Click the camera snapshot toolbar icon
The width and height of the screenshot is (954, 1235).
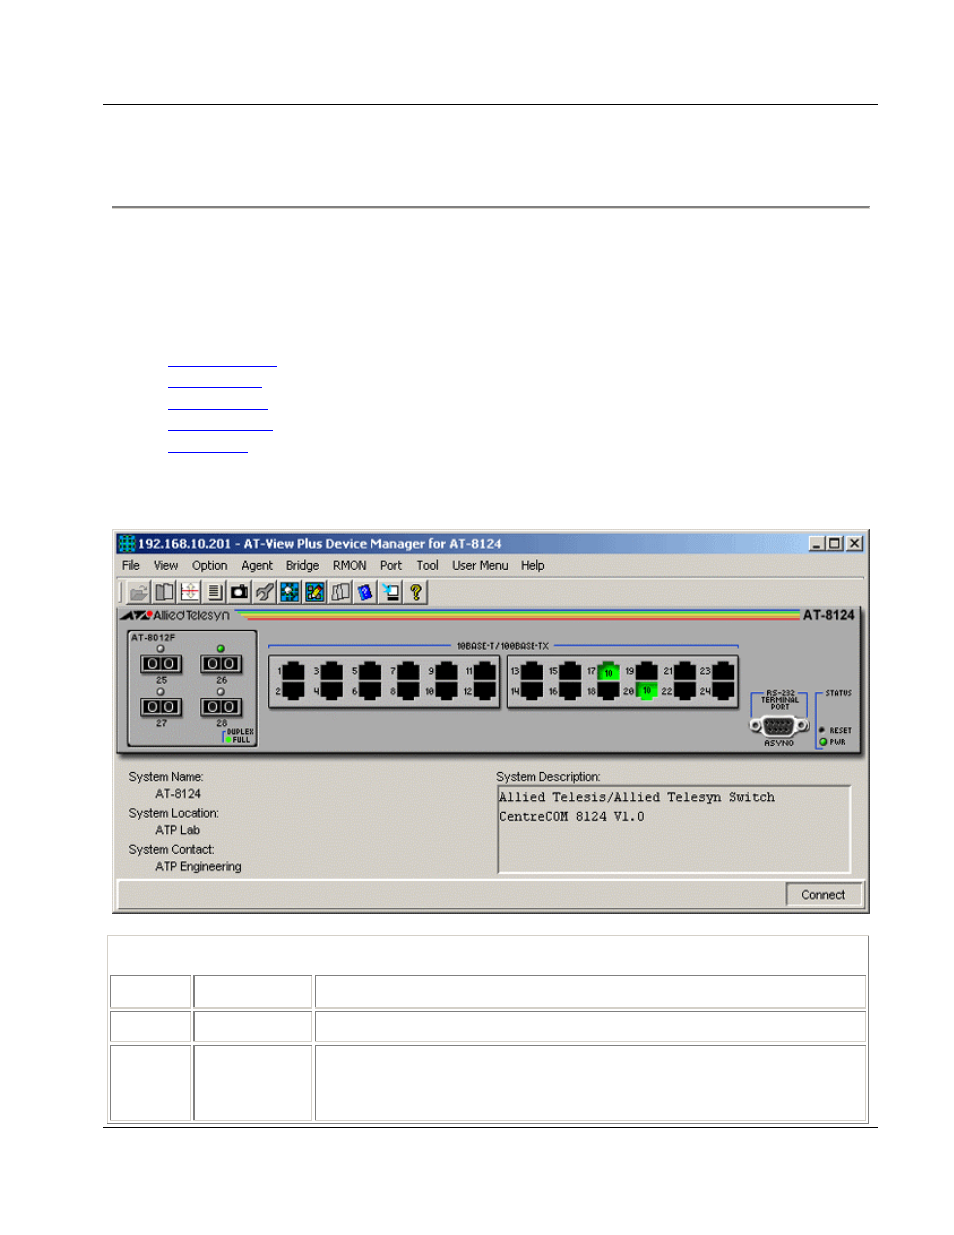pos(239,592)
